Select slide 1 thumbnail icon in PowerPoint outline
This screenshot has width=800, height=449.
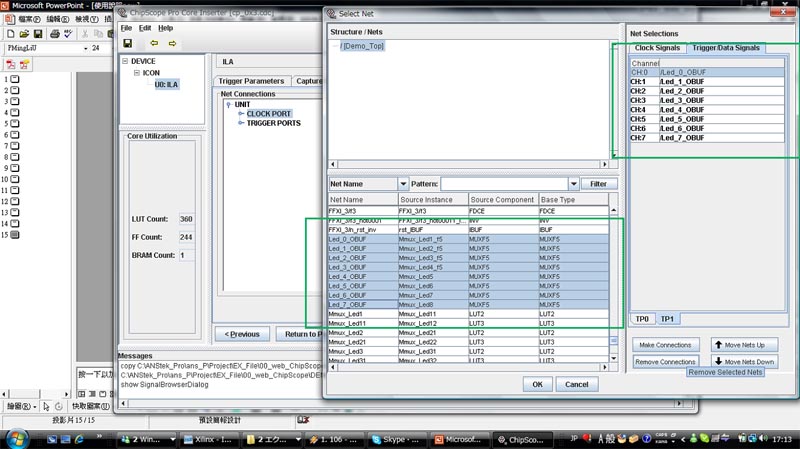pyautogui.click(x=15, y=79)
